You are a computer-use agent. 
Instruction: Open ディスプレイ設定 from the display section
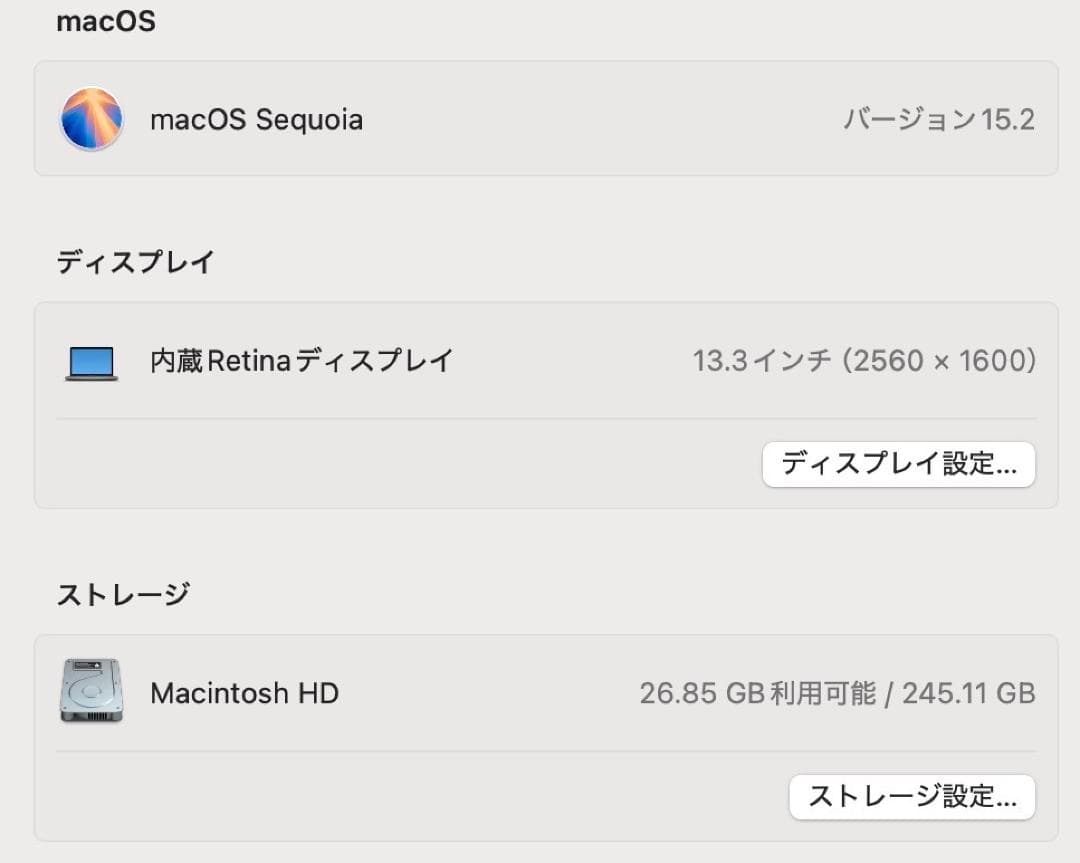[x=898, y=464]
